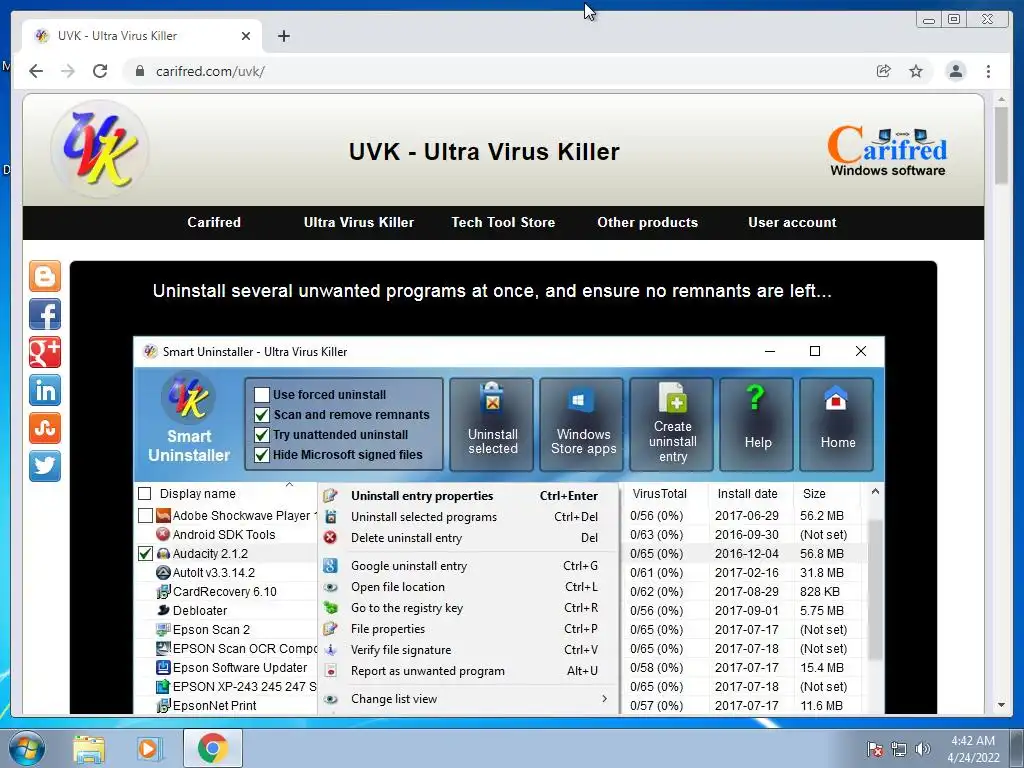Viewport: 1024px width, 768px height.
Task: Share on LinkedIn icon
Action: (x=44, y=390)
